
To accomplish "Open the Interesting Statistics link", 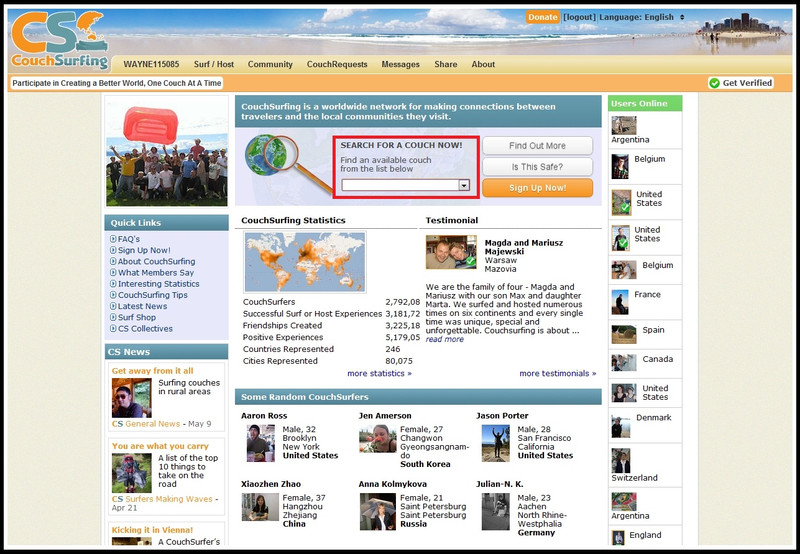I will pos(159,284).
